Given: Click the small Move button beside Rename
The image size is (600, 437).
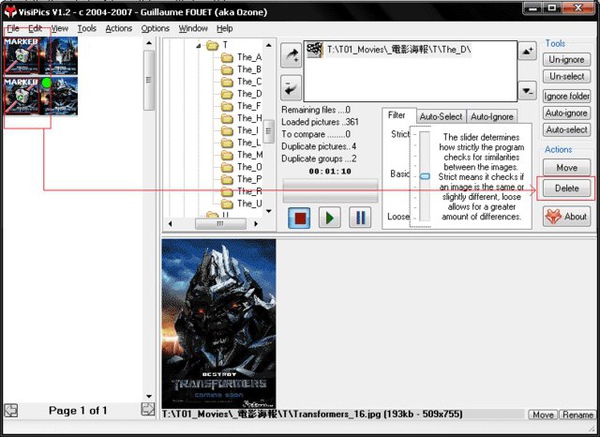Looking at the screenshot, I should (x=543, y=415).
